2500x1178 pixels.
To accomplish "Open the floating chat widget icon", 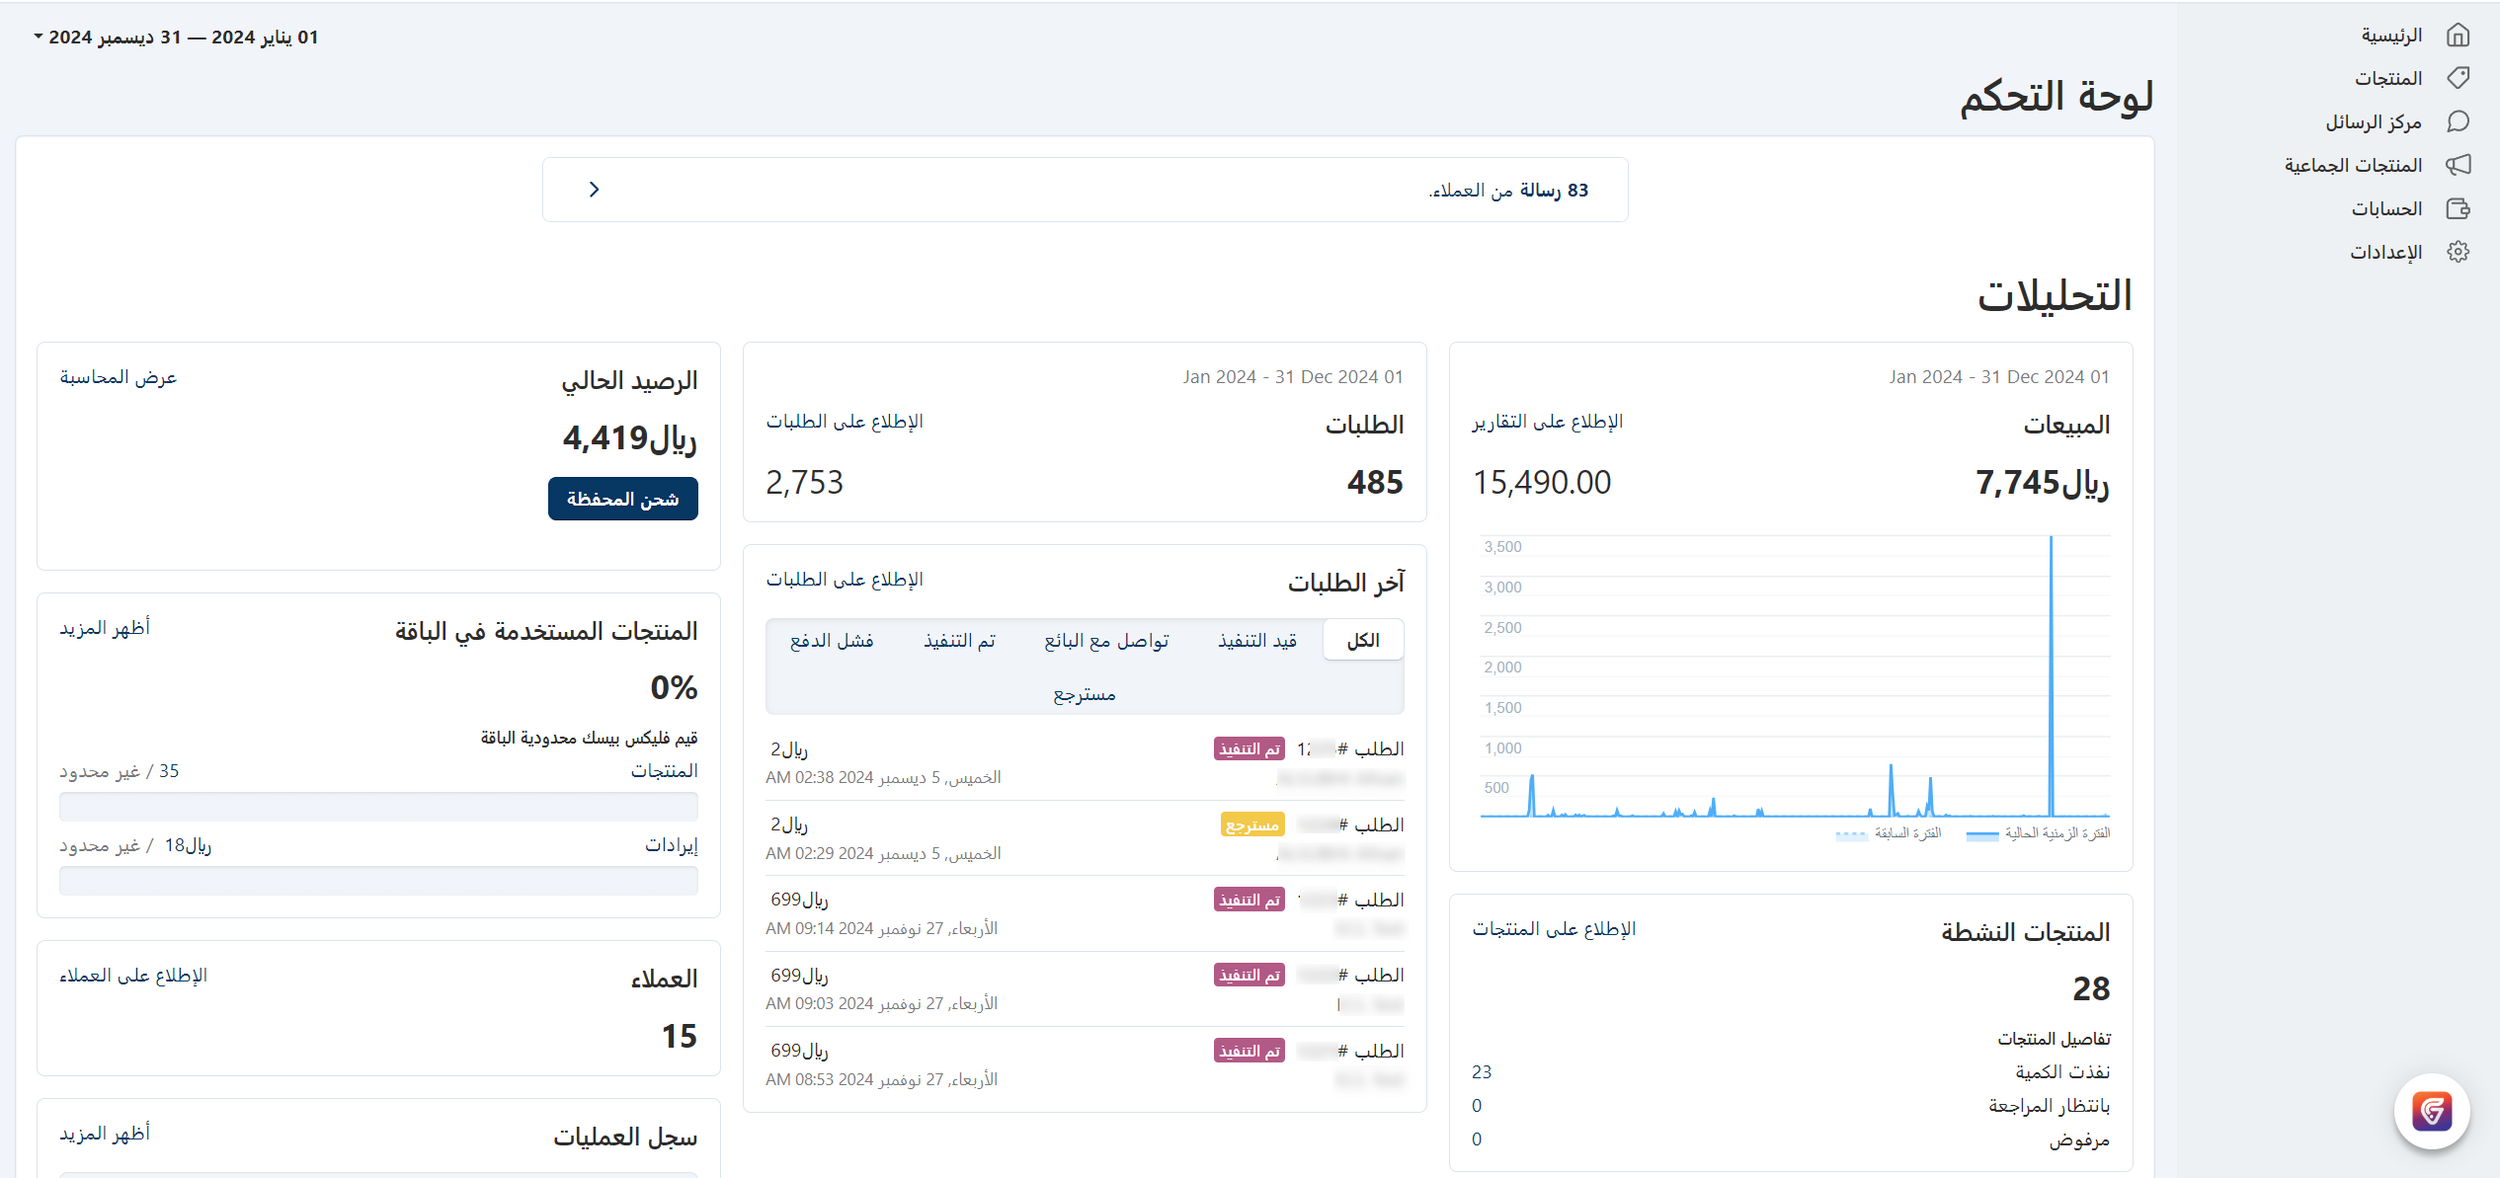I will click(x=2431, y=1111).
